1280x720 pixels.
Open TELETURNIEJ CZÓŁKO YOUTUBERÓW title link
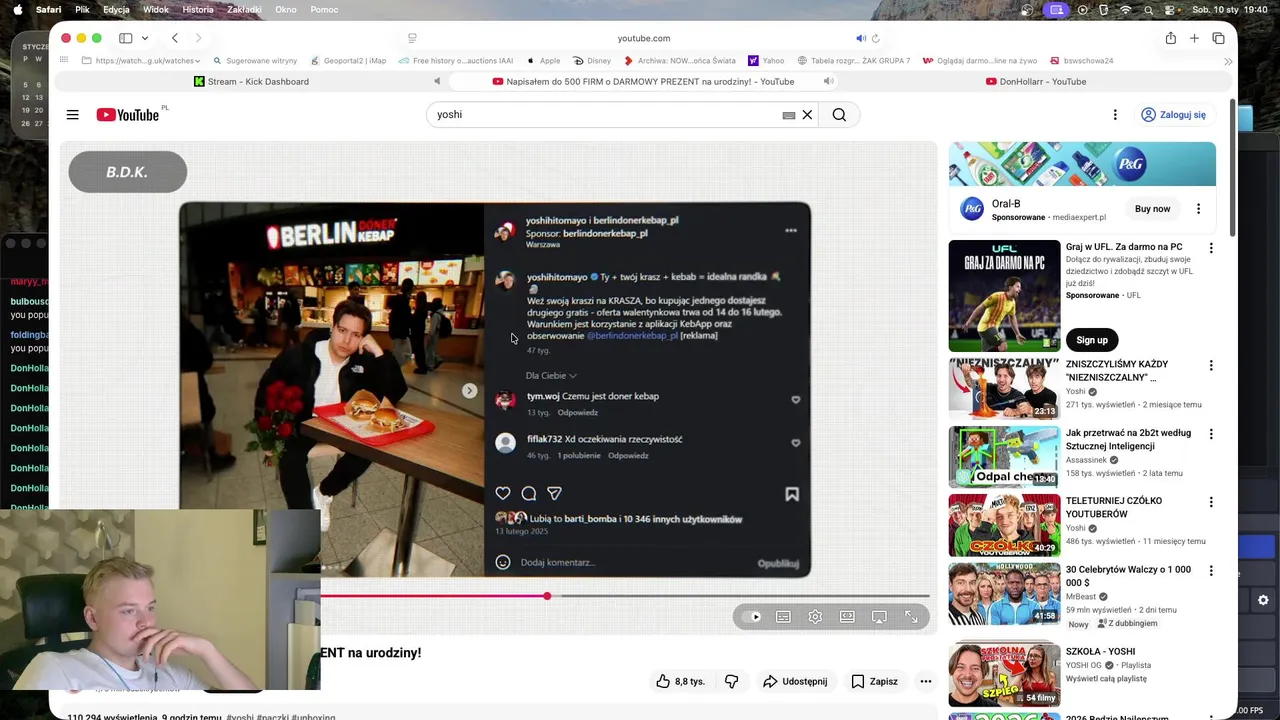(x=1114, y=507)
